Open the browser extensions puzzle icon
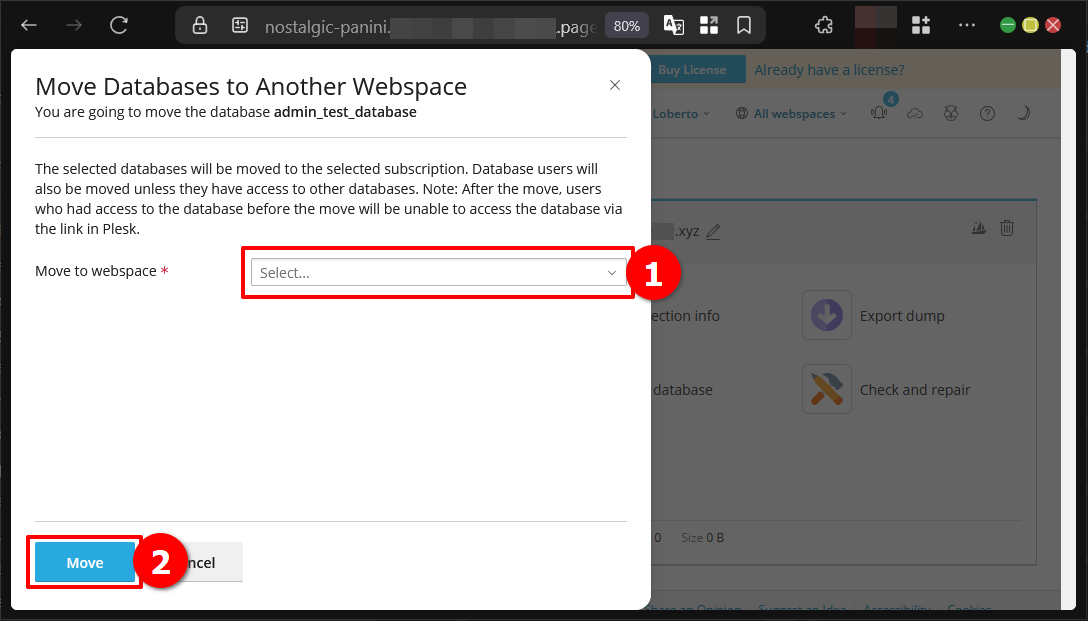 click(824, 25)
